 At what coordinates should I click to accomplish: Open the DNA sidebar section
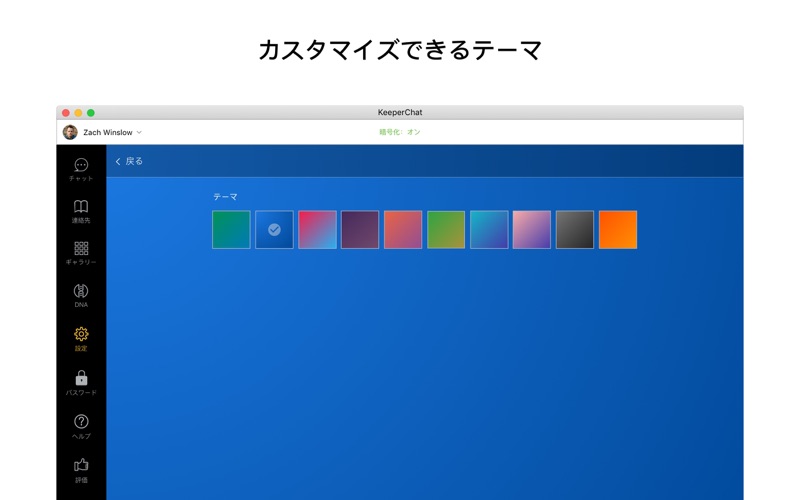[x=81, y=296]
